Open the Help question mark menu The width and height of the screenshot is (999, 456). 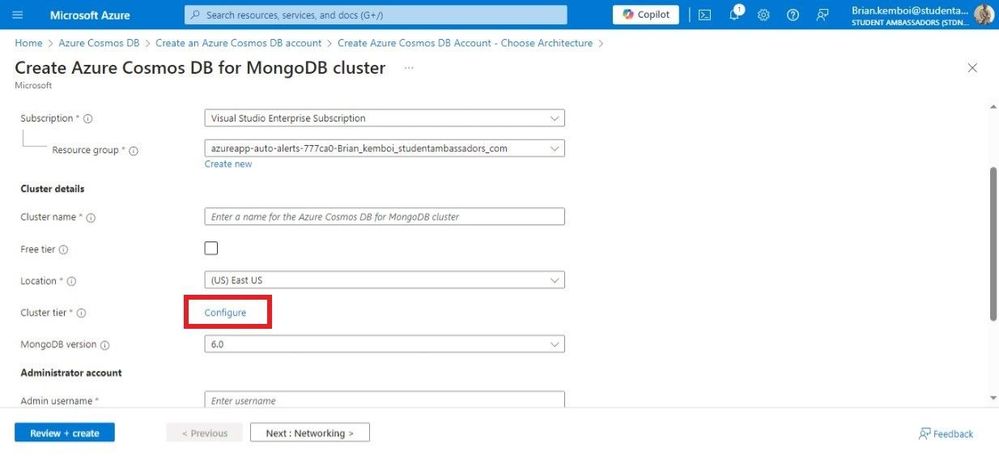point(793,15)
